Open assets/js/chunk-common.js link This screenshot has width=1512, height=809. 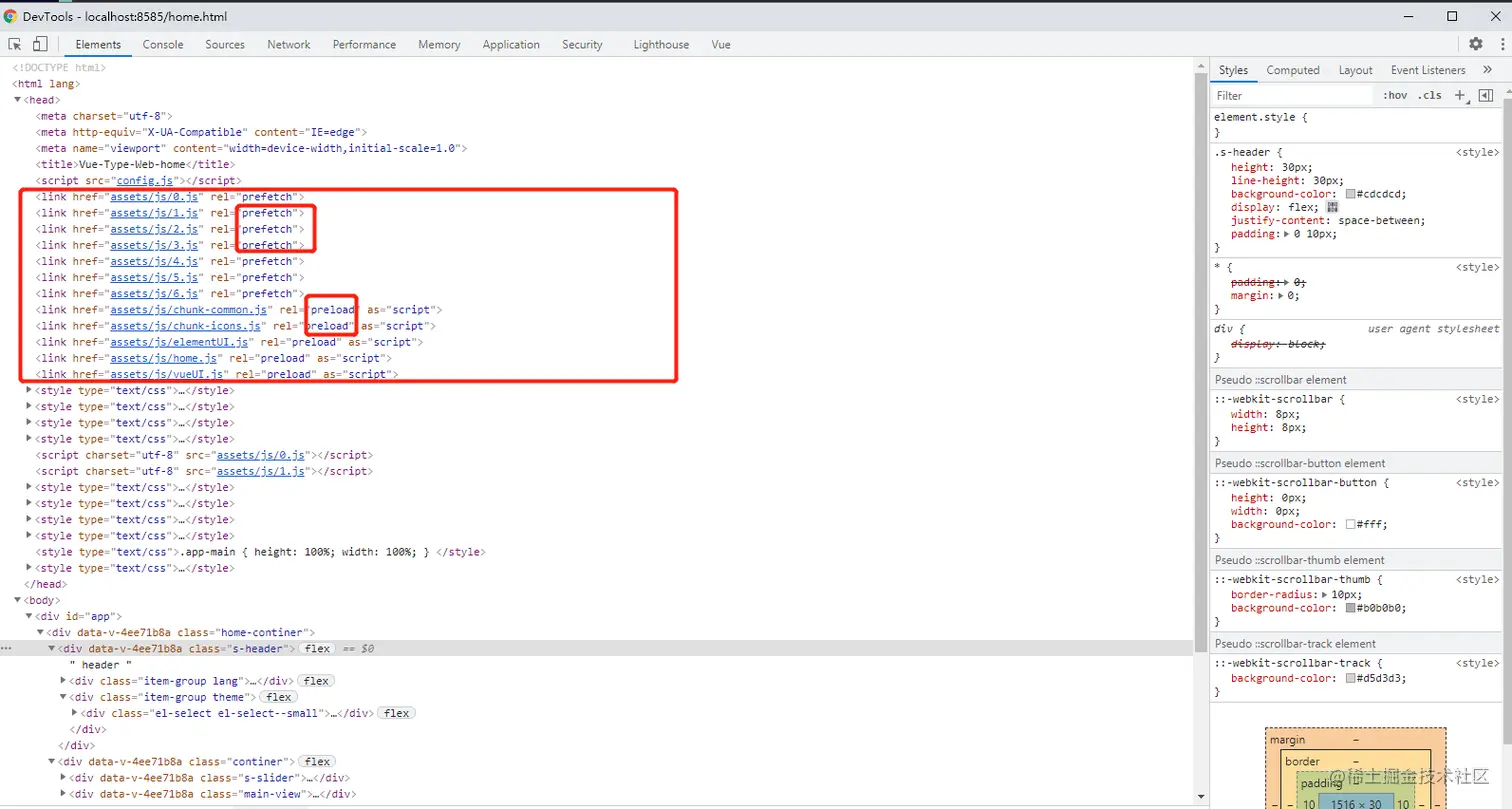coord(190,310)
